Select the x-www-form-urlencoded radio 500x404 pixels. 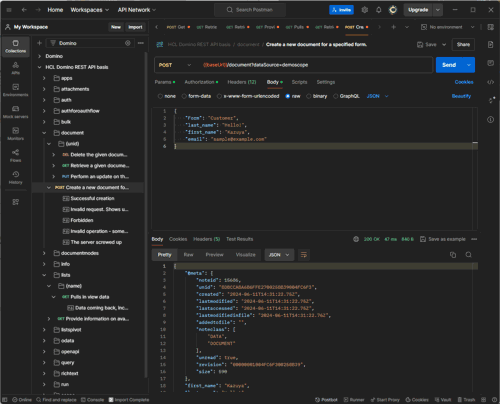point(219,96)
